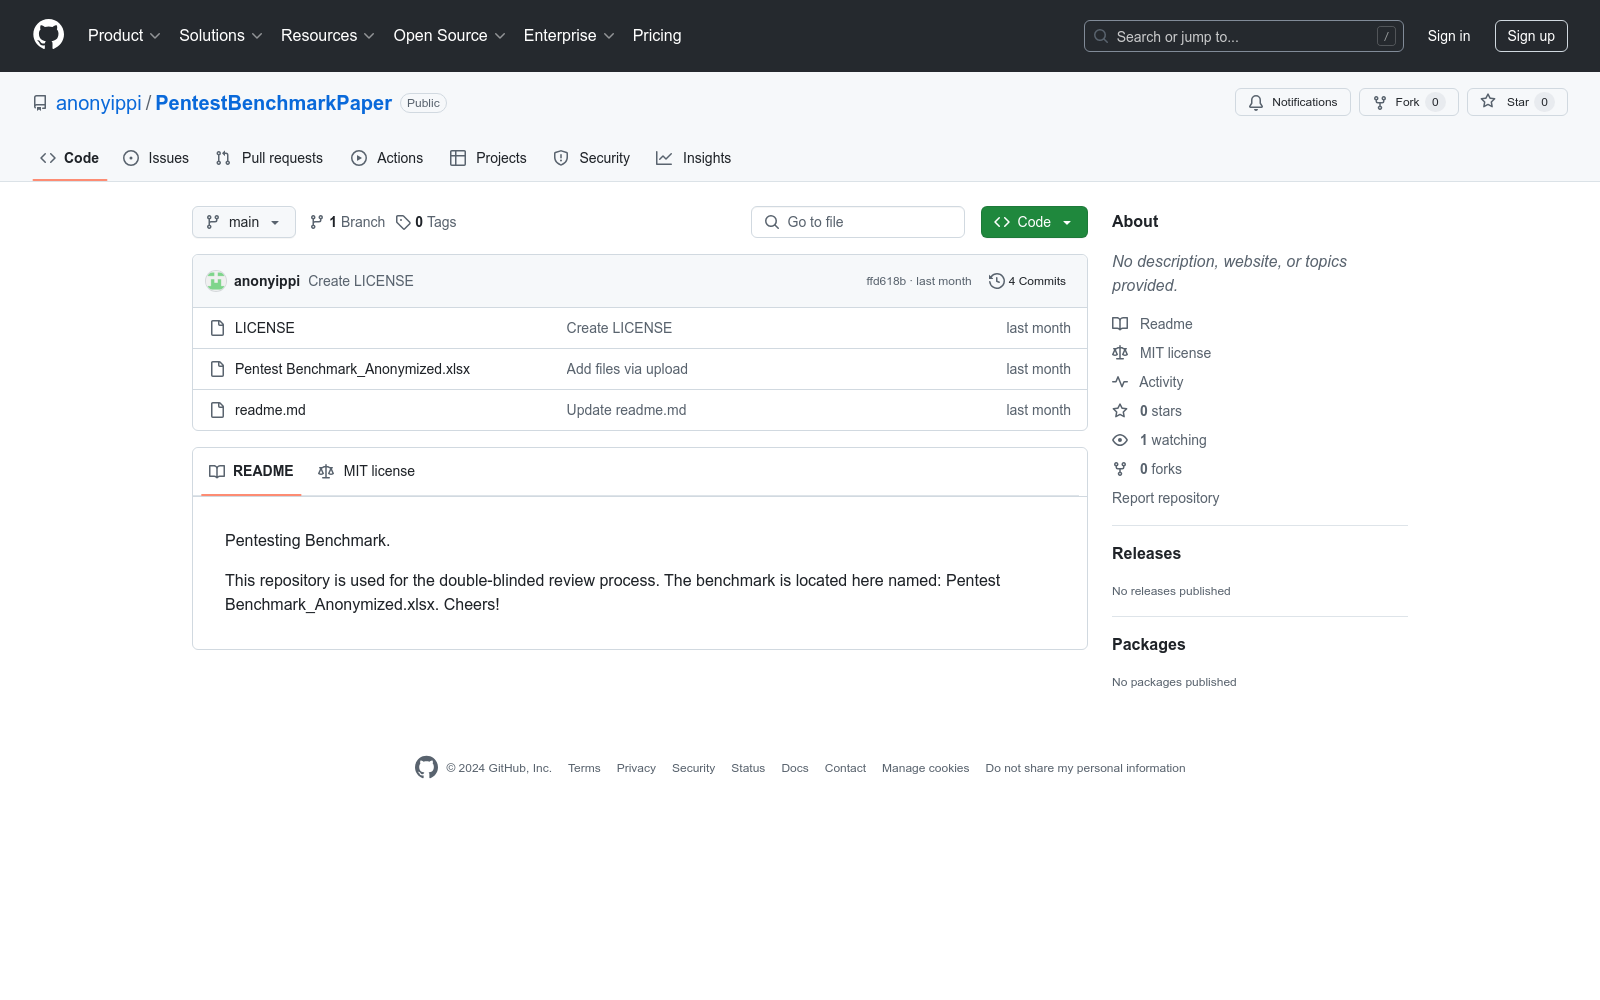1600x1000 pixels.
Task: Click the Pentest Benchmark xlsx file icon
Action: point(217,369)
